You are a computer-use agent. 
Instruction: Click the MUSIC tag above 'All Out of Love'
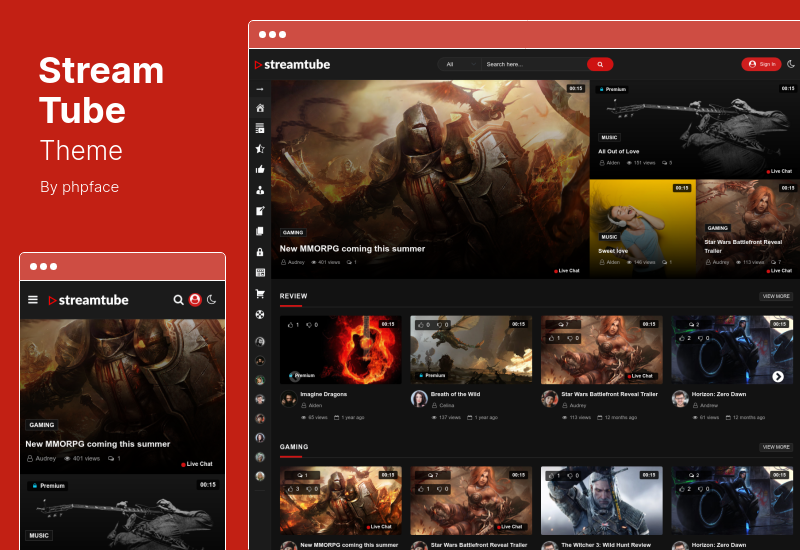(x=609, y=137)
